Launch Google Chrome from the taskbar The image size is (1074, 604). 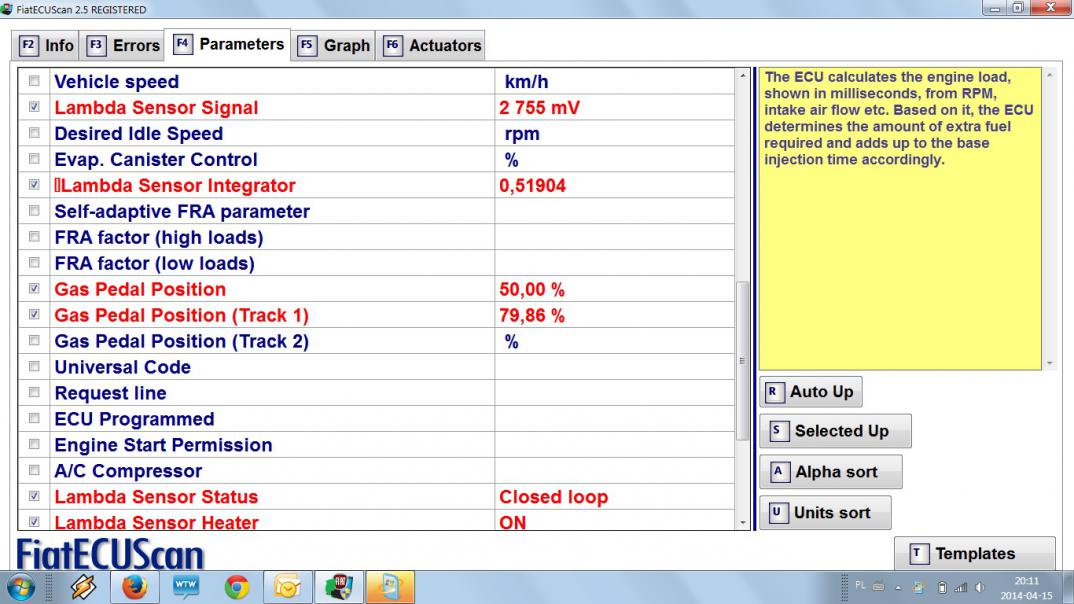pyautogui.click(x=237, y=587)
